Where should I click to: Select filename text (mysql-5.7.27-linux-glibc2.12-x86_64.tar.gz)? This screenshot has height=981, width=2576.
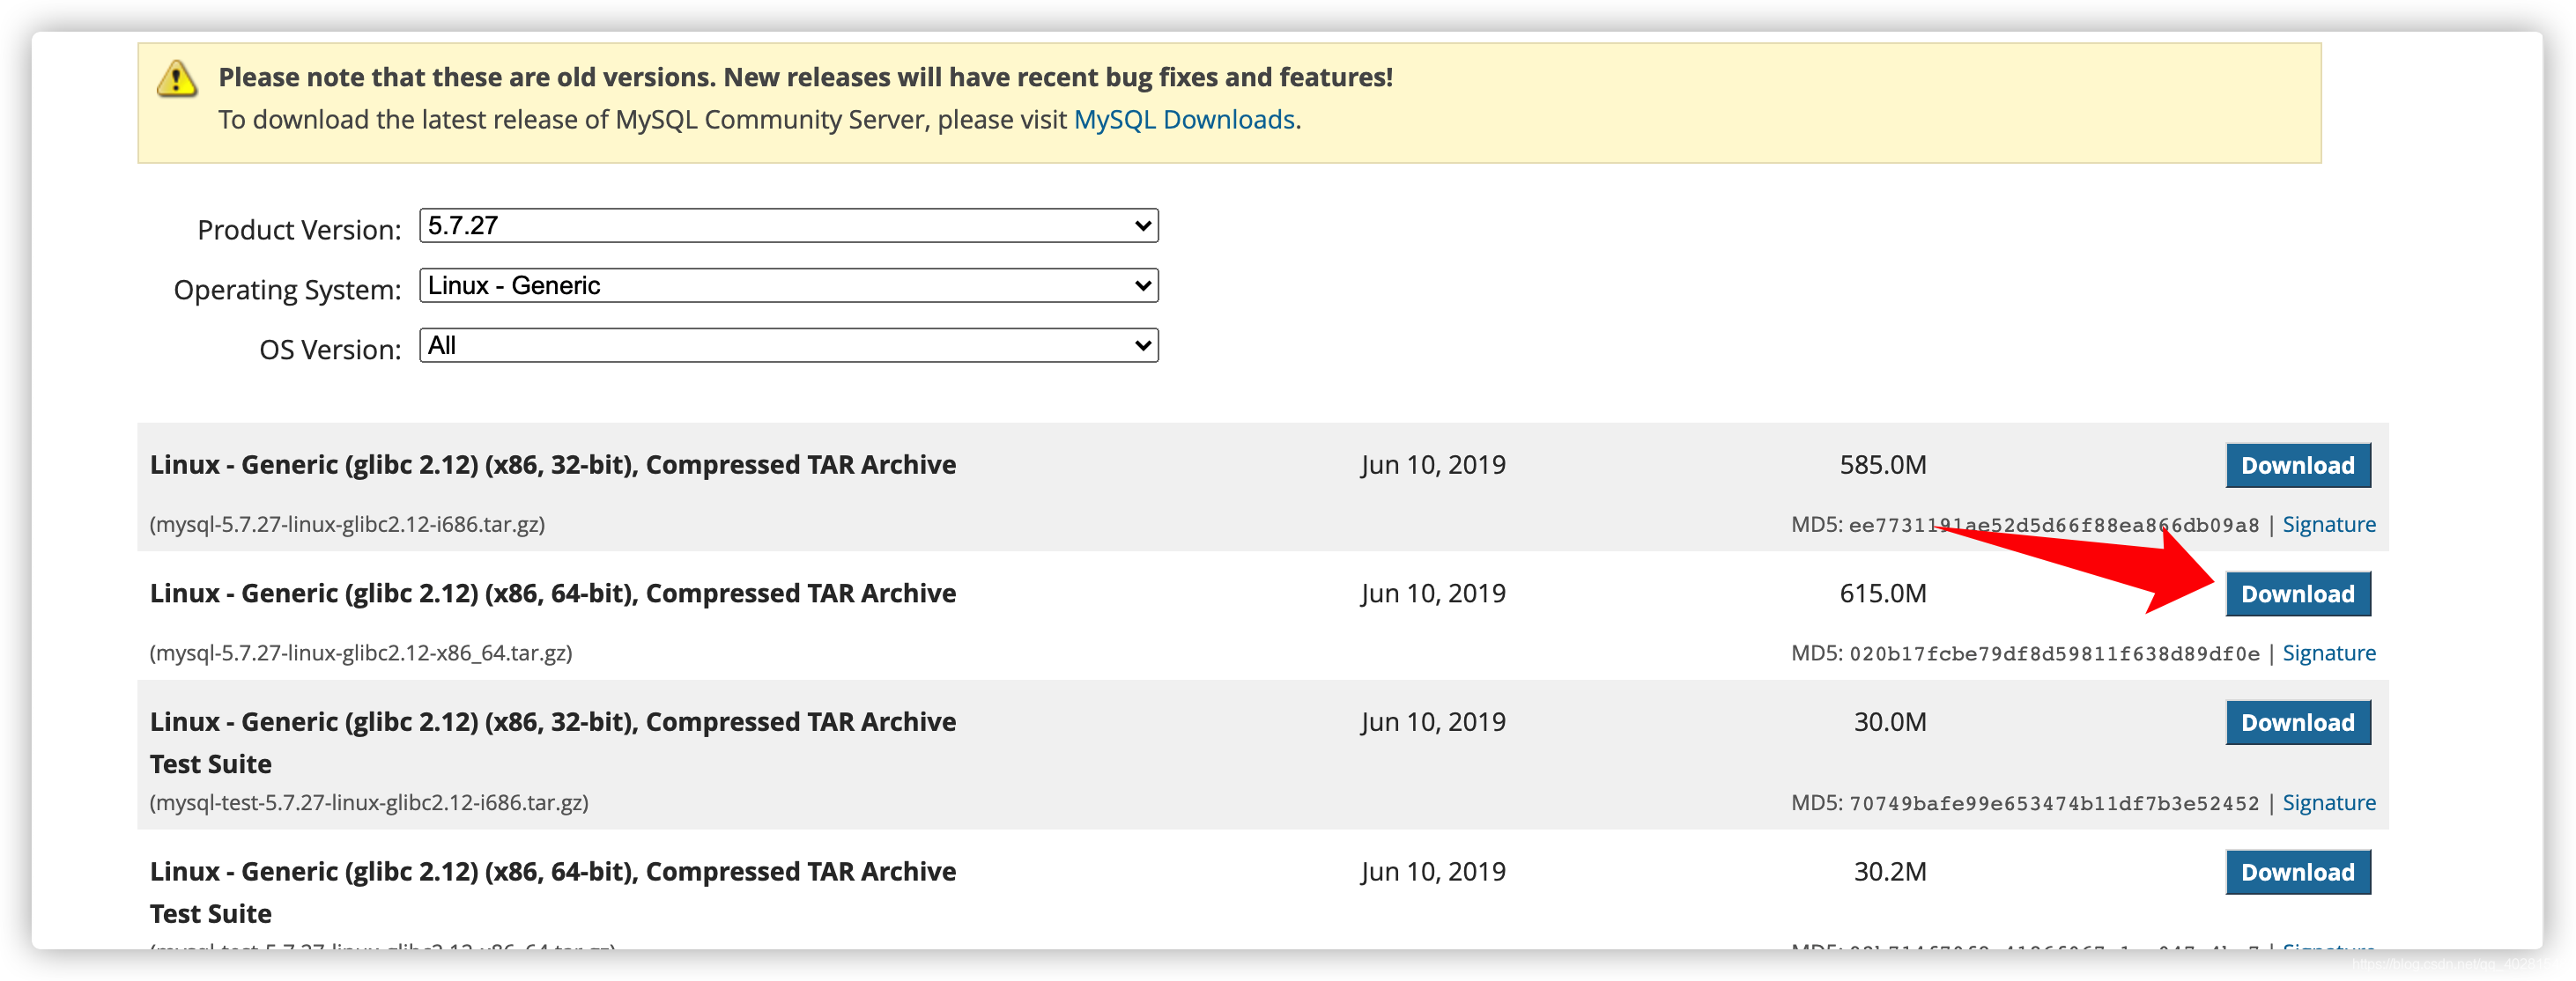click(361, 653)
